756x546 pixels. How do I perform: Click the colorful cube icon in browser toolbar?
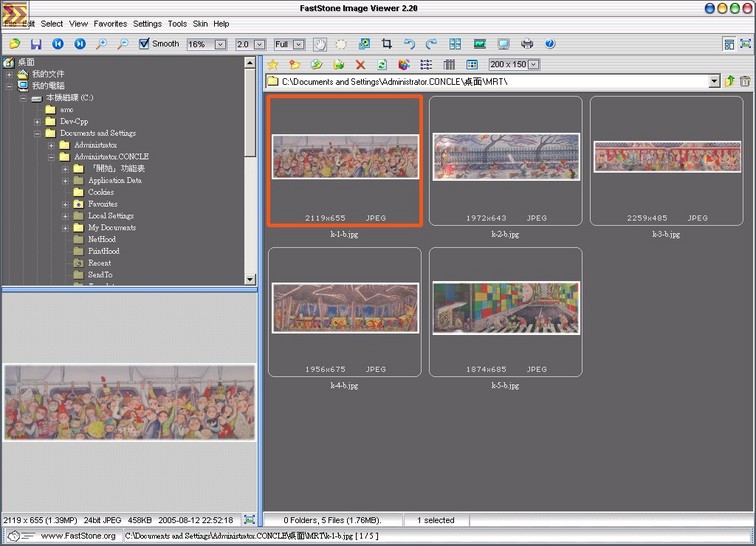click(x=404, y=65)
